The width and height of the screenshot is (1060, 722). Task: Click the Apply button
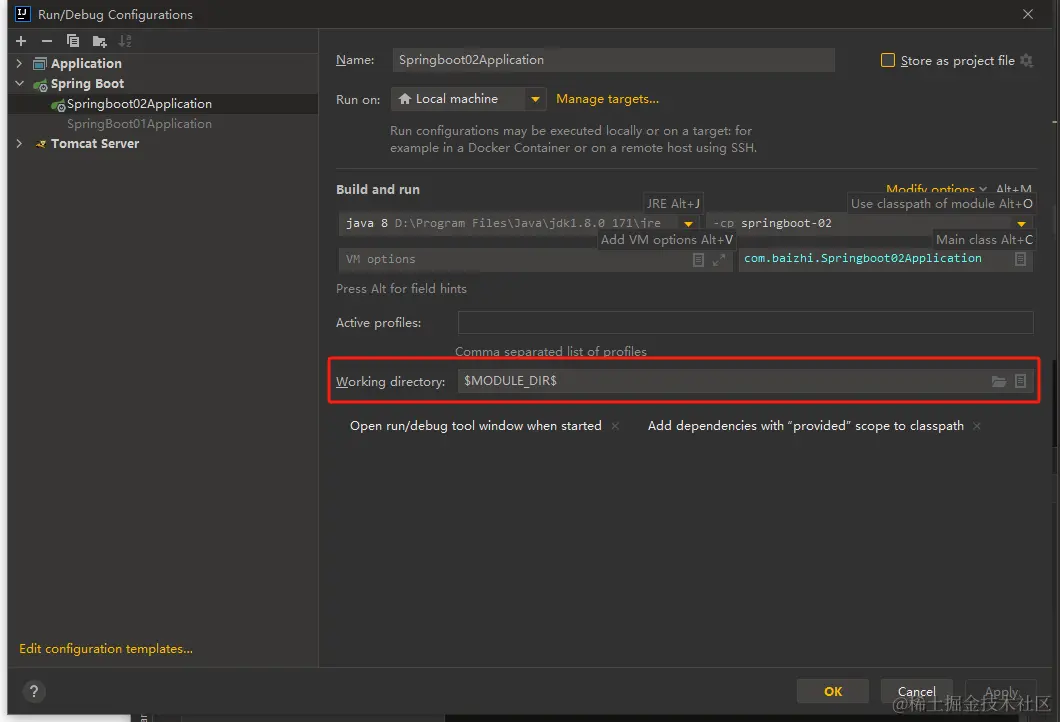tap(1001, 691)
